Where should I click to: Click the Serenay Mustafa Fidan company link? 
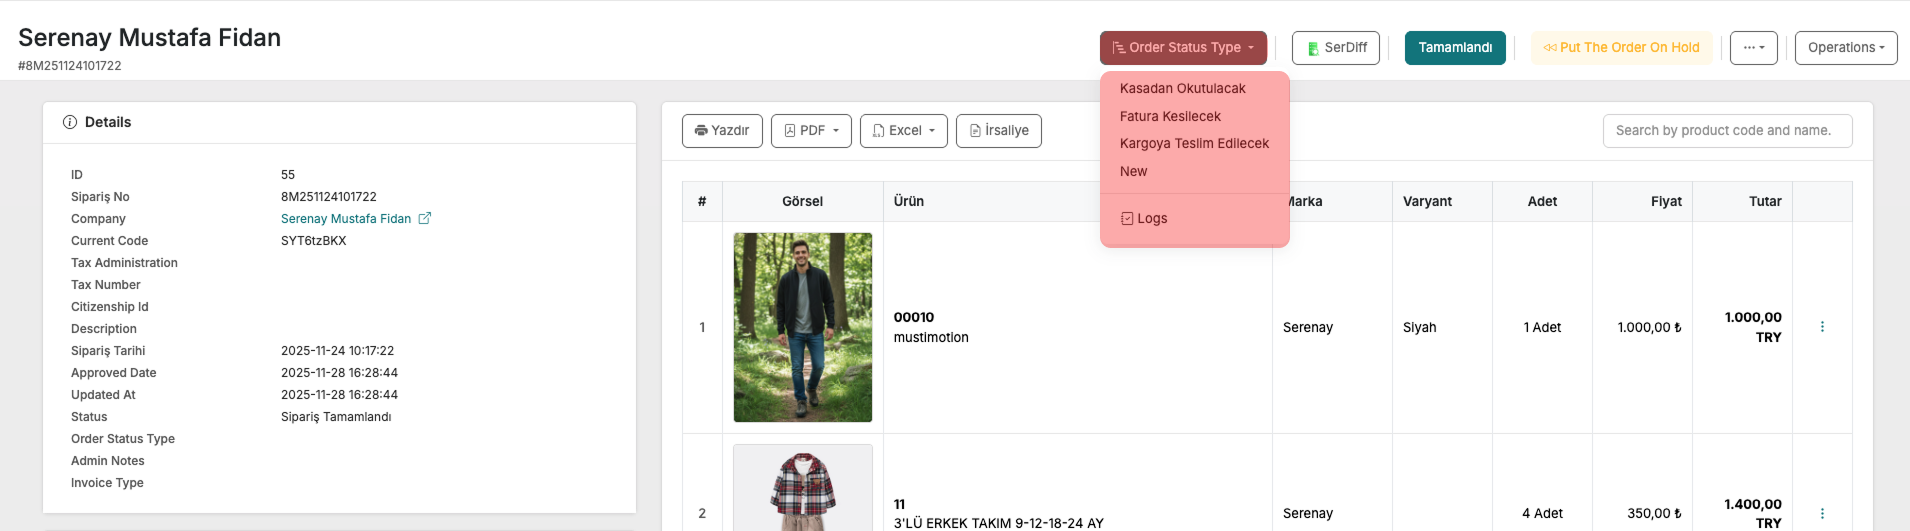[x=346, y=219]
